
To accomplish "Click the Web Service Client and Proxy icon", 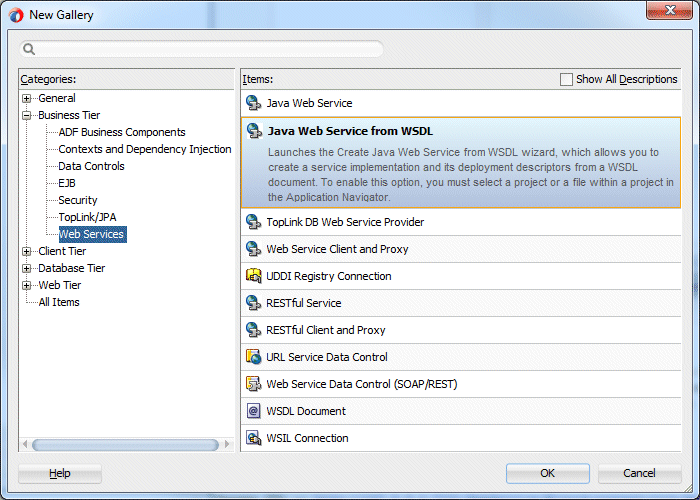I will point(254,249).
